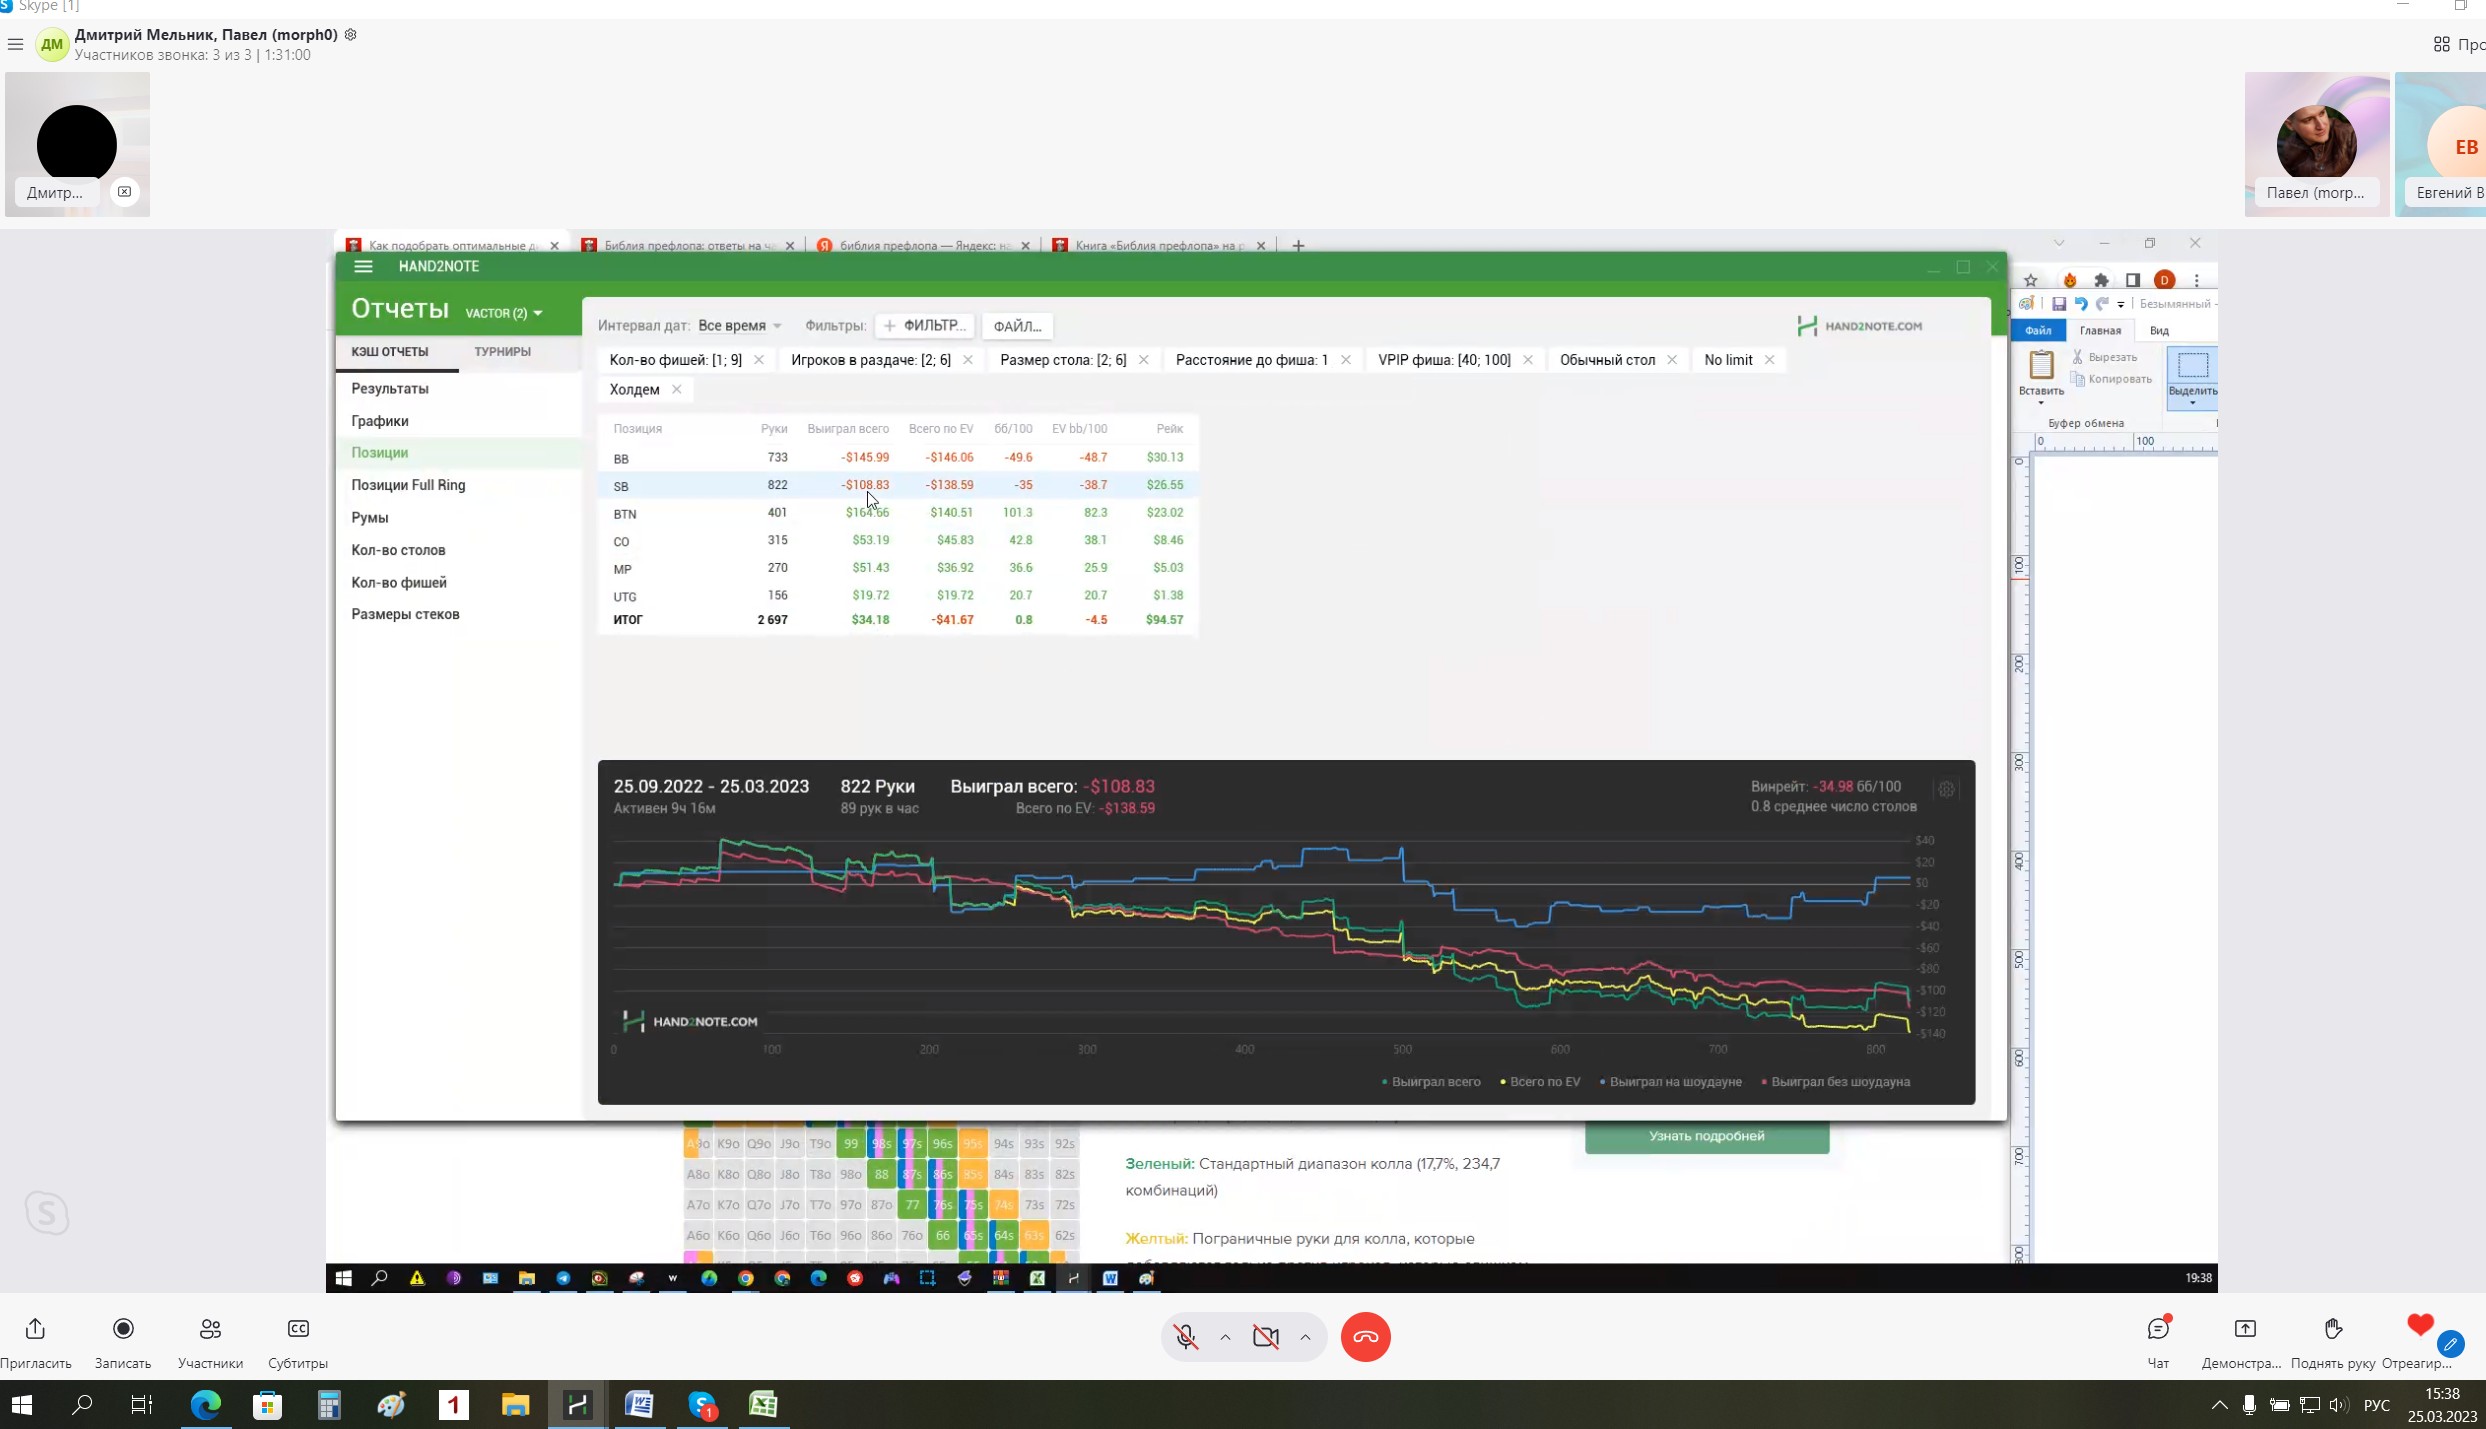2486x1429 pixels.
Task: Open new browser tab with plus button
Action: [x=1298, y=246]
